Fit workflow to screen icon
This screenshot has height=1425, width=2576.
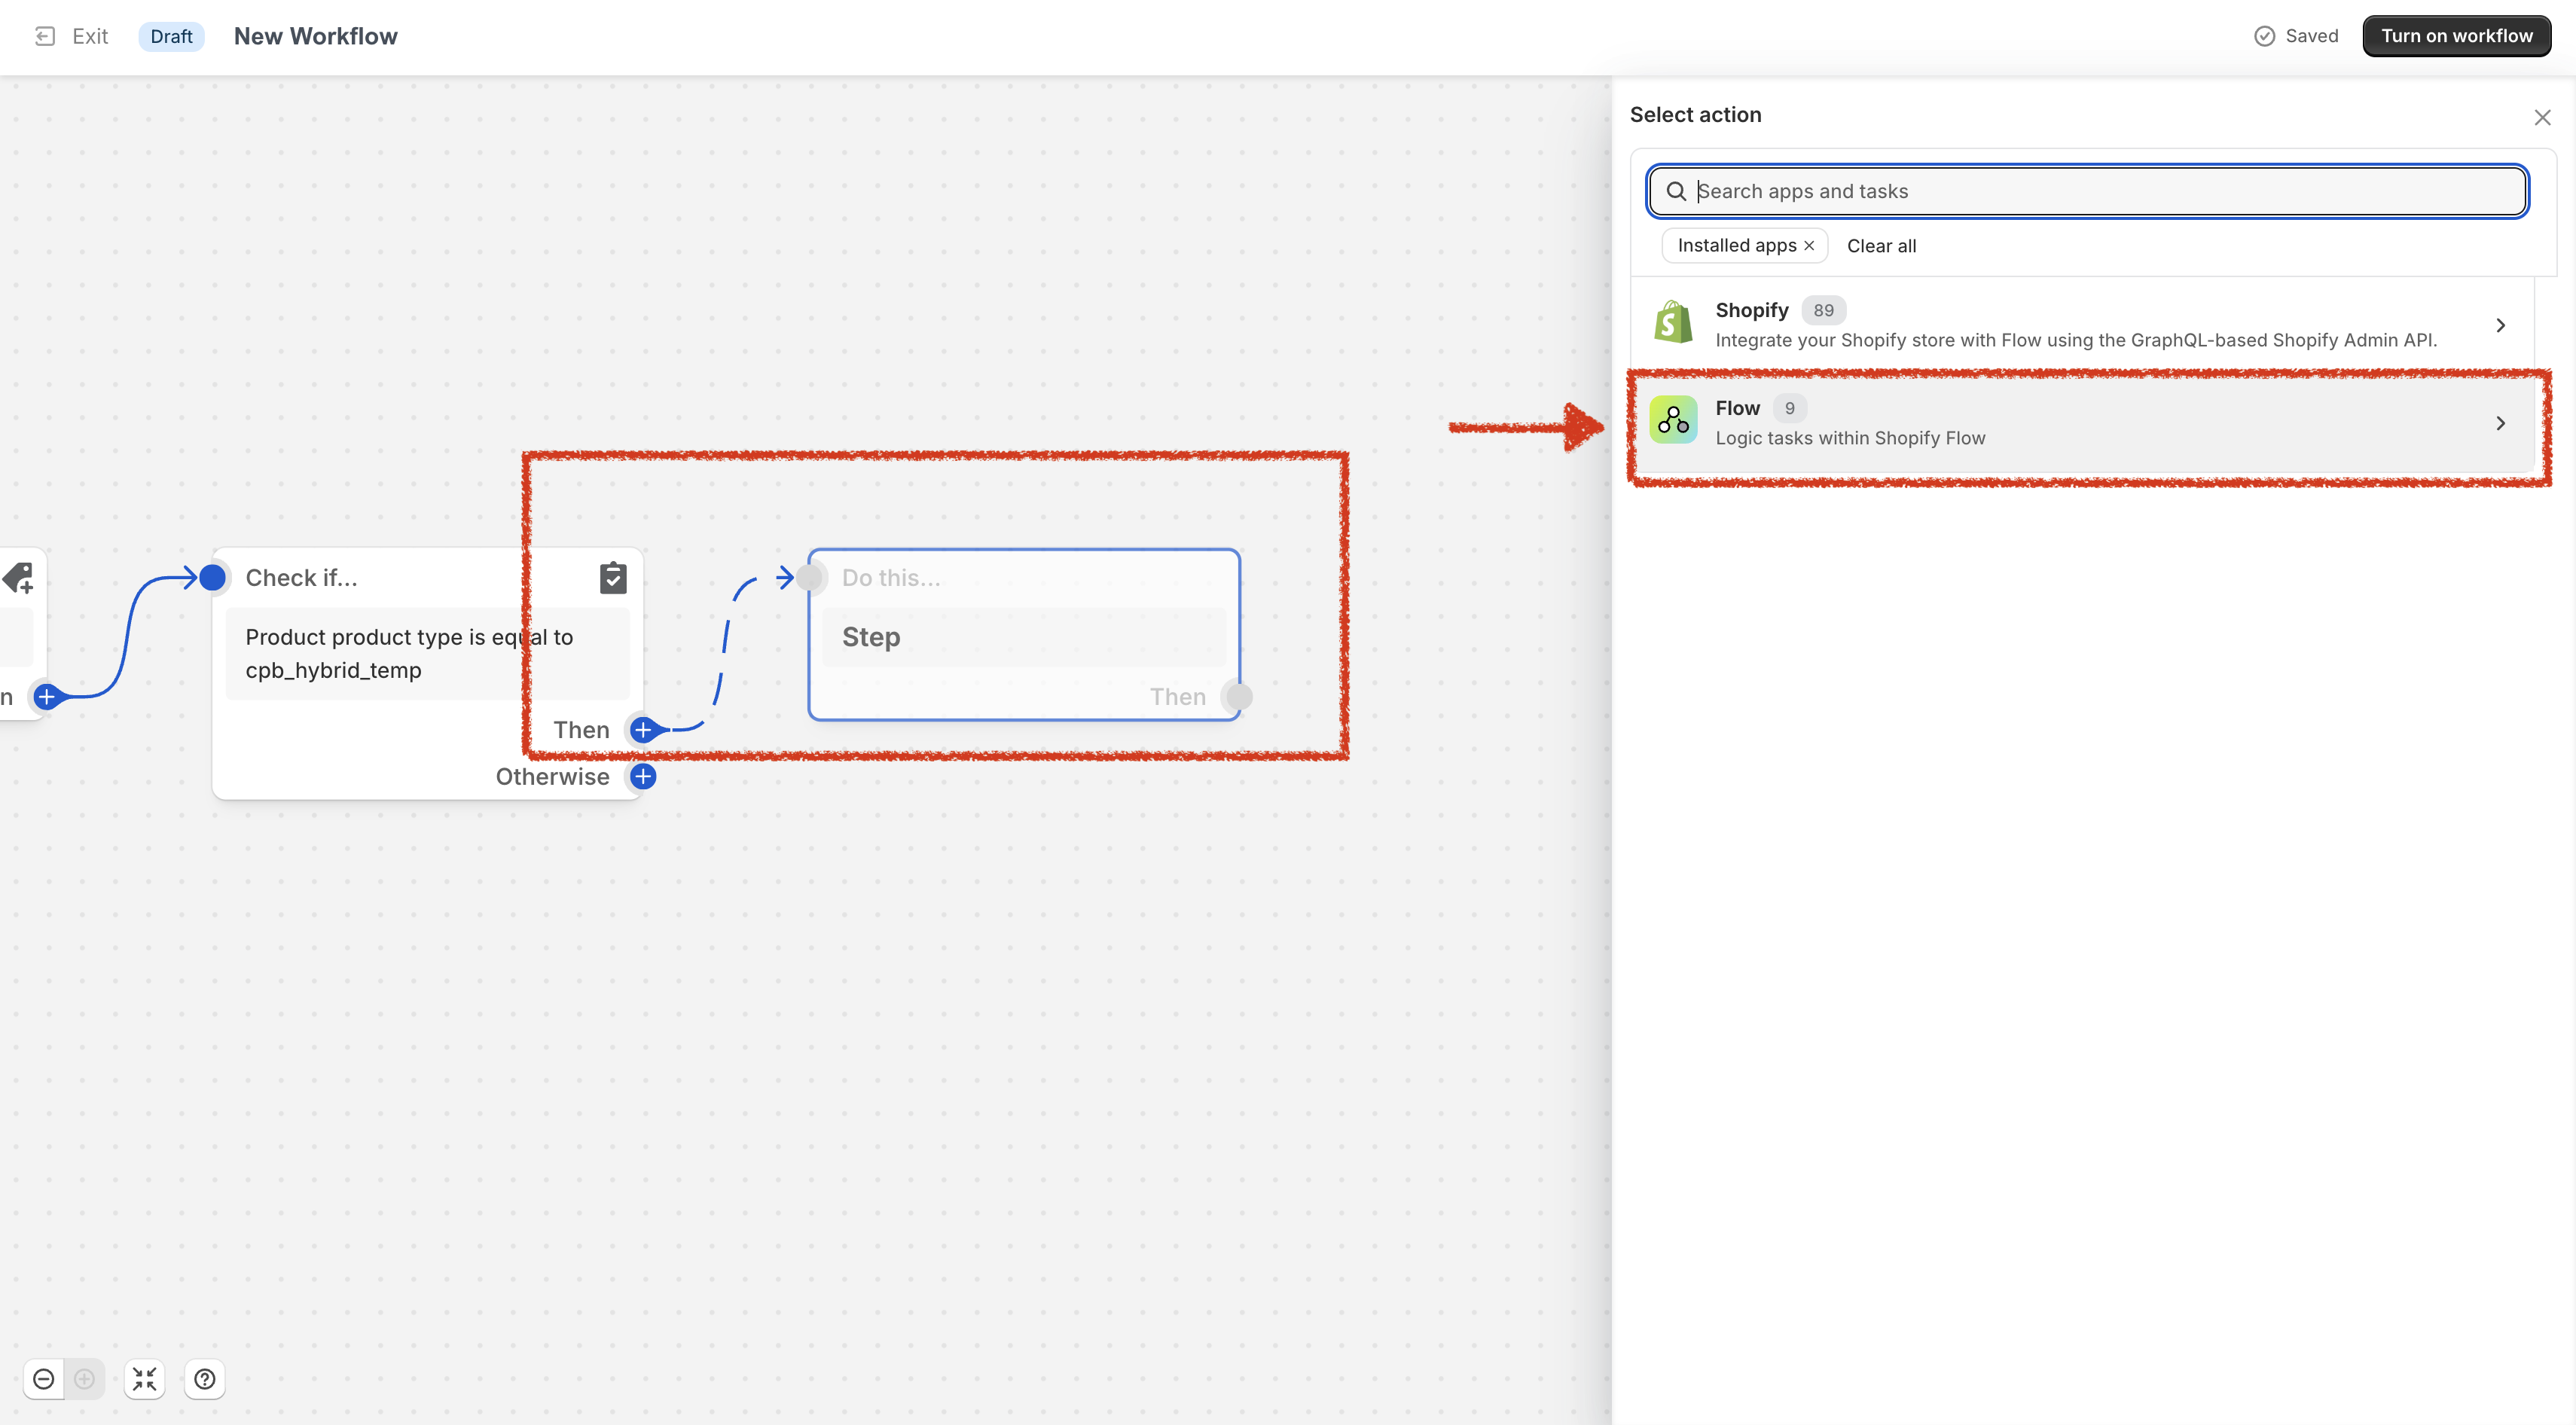pyautogui.click(x=145, y=1381)
